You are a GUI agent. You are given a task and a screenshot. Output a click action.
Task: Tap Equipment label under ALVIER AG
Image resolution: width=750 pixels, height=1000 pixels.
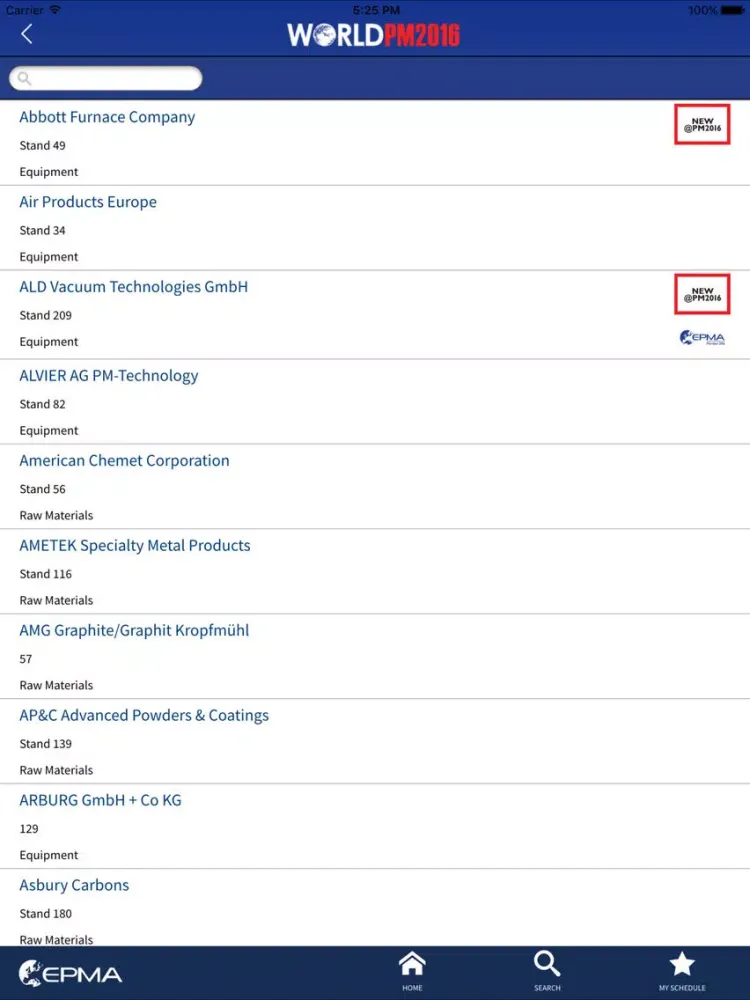pyautogui.click(x=48, y=430)
